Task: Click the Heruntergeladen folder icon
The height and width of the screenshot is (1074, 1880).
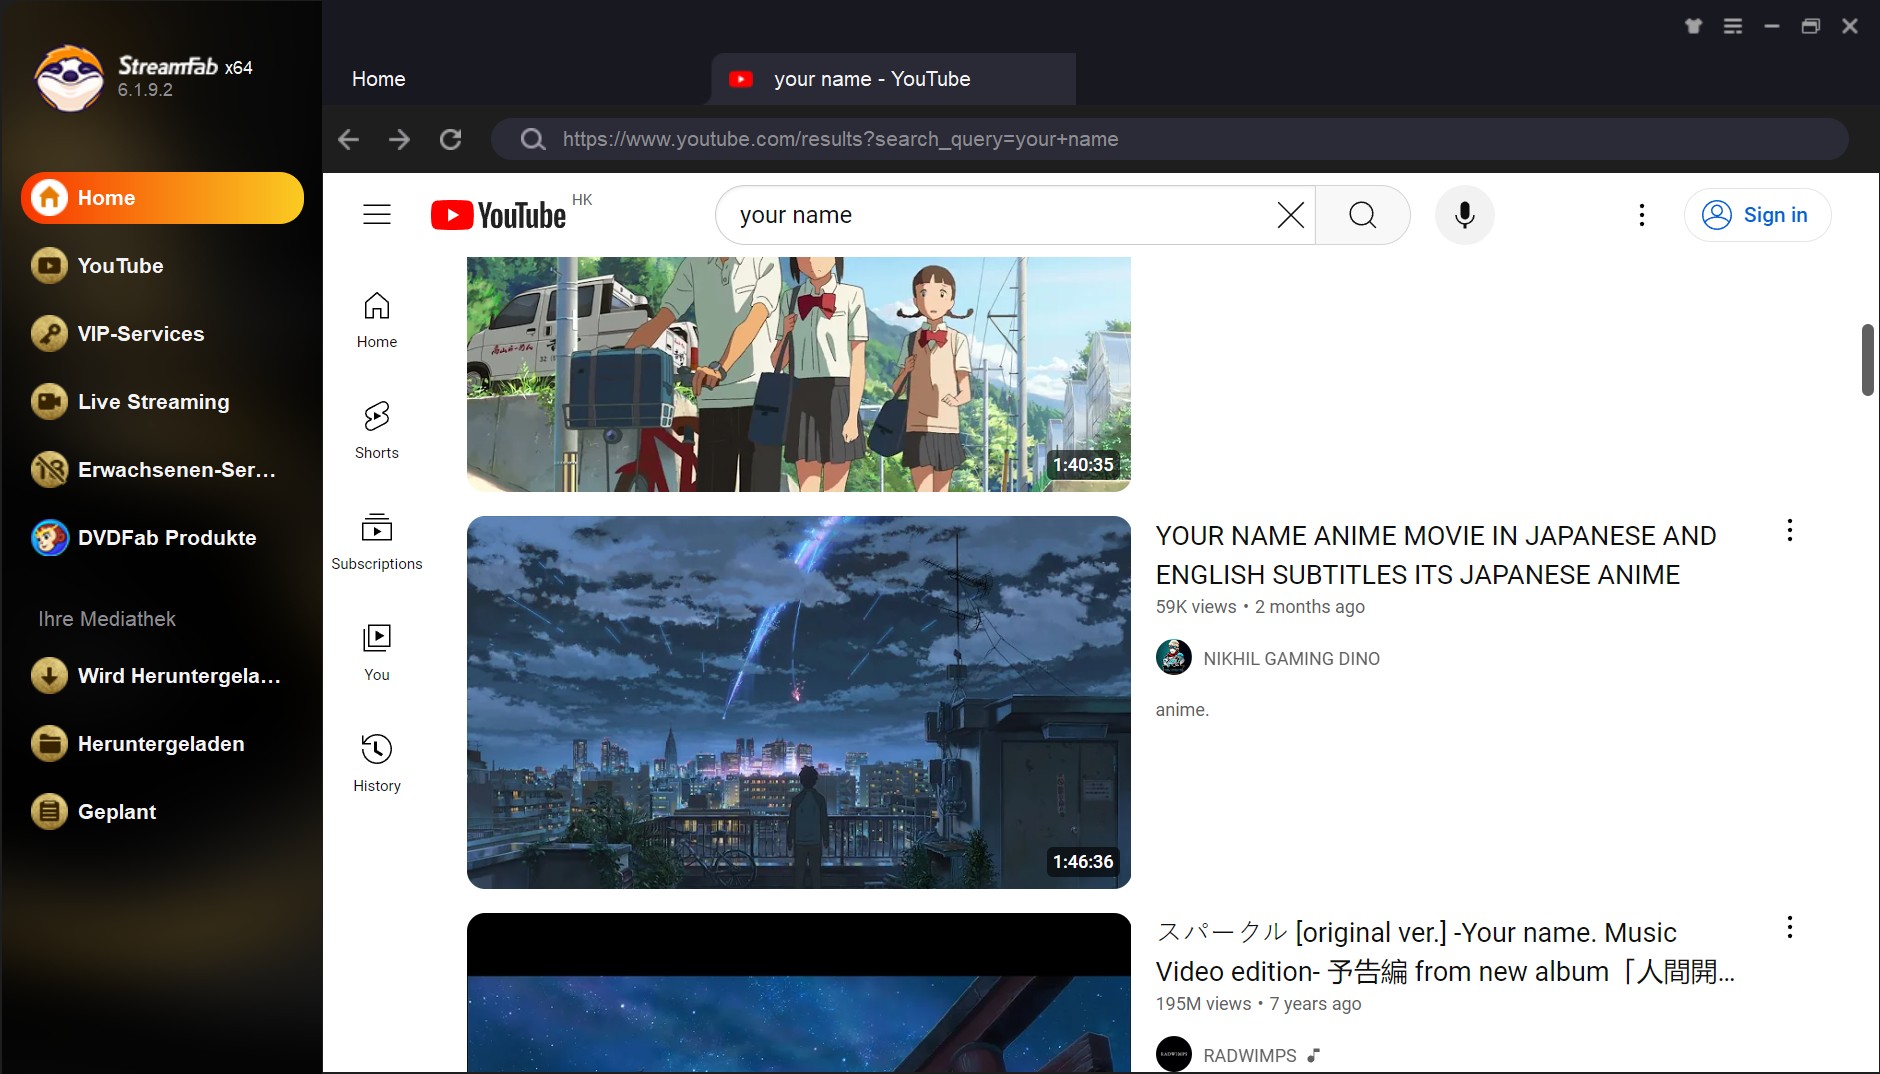Action: [x=49, y=744]
